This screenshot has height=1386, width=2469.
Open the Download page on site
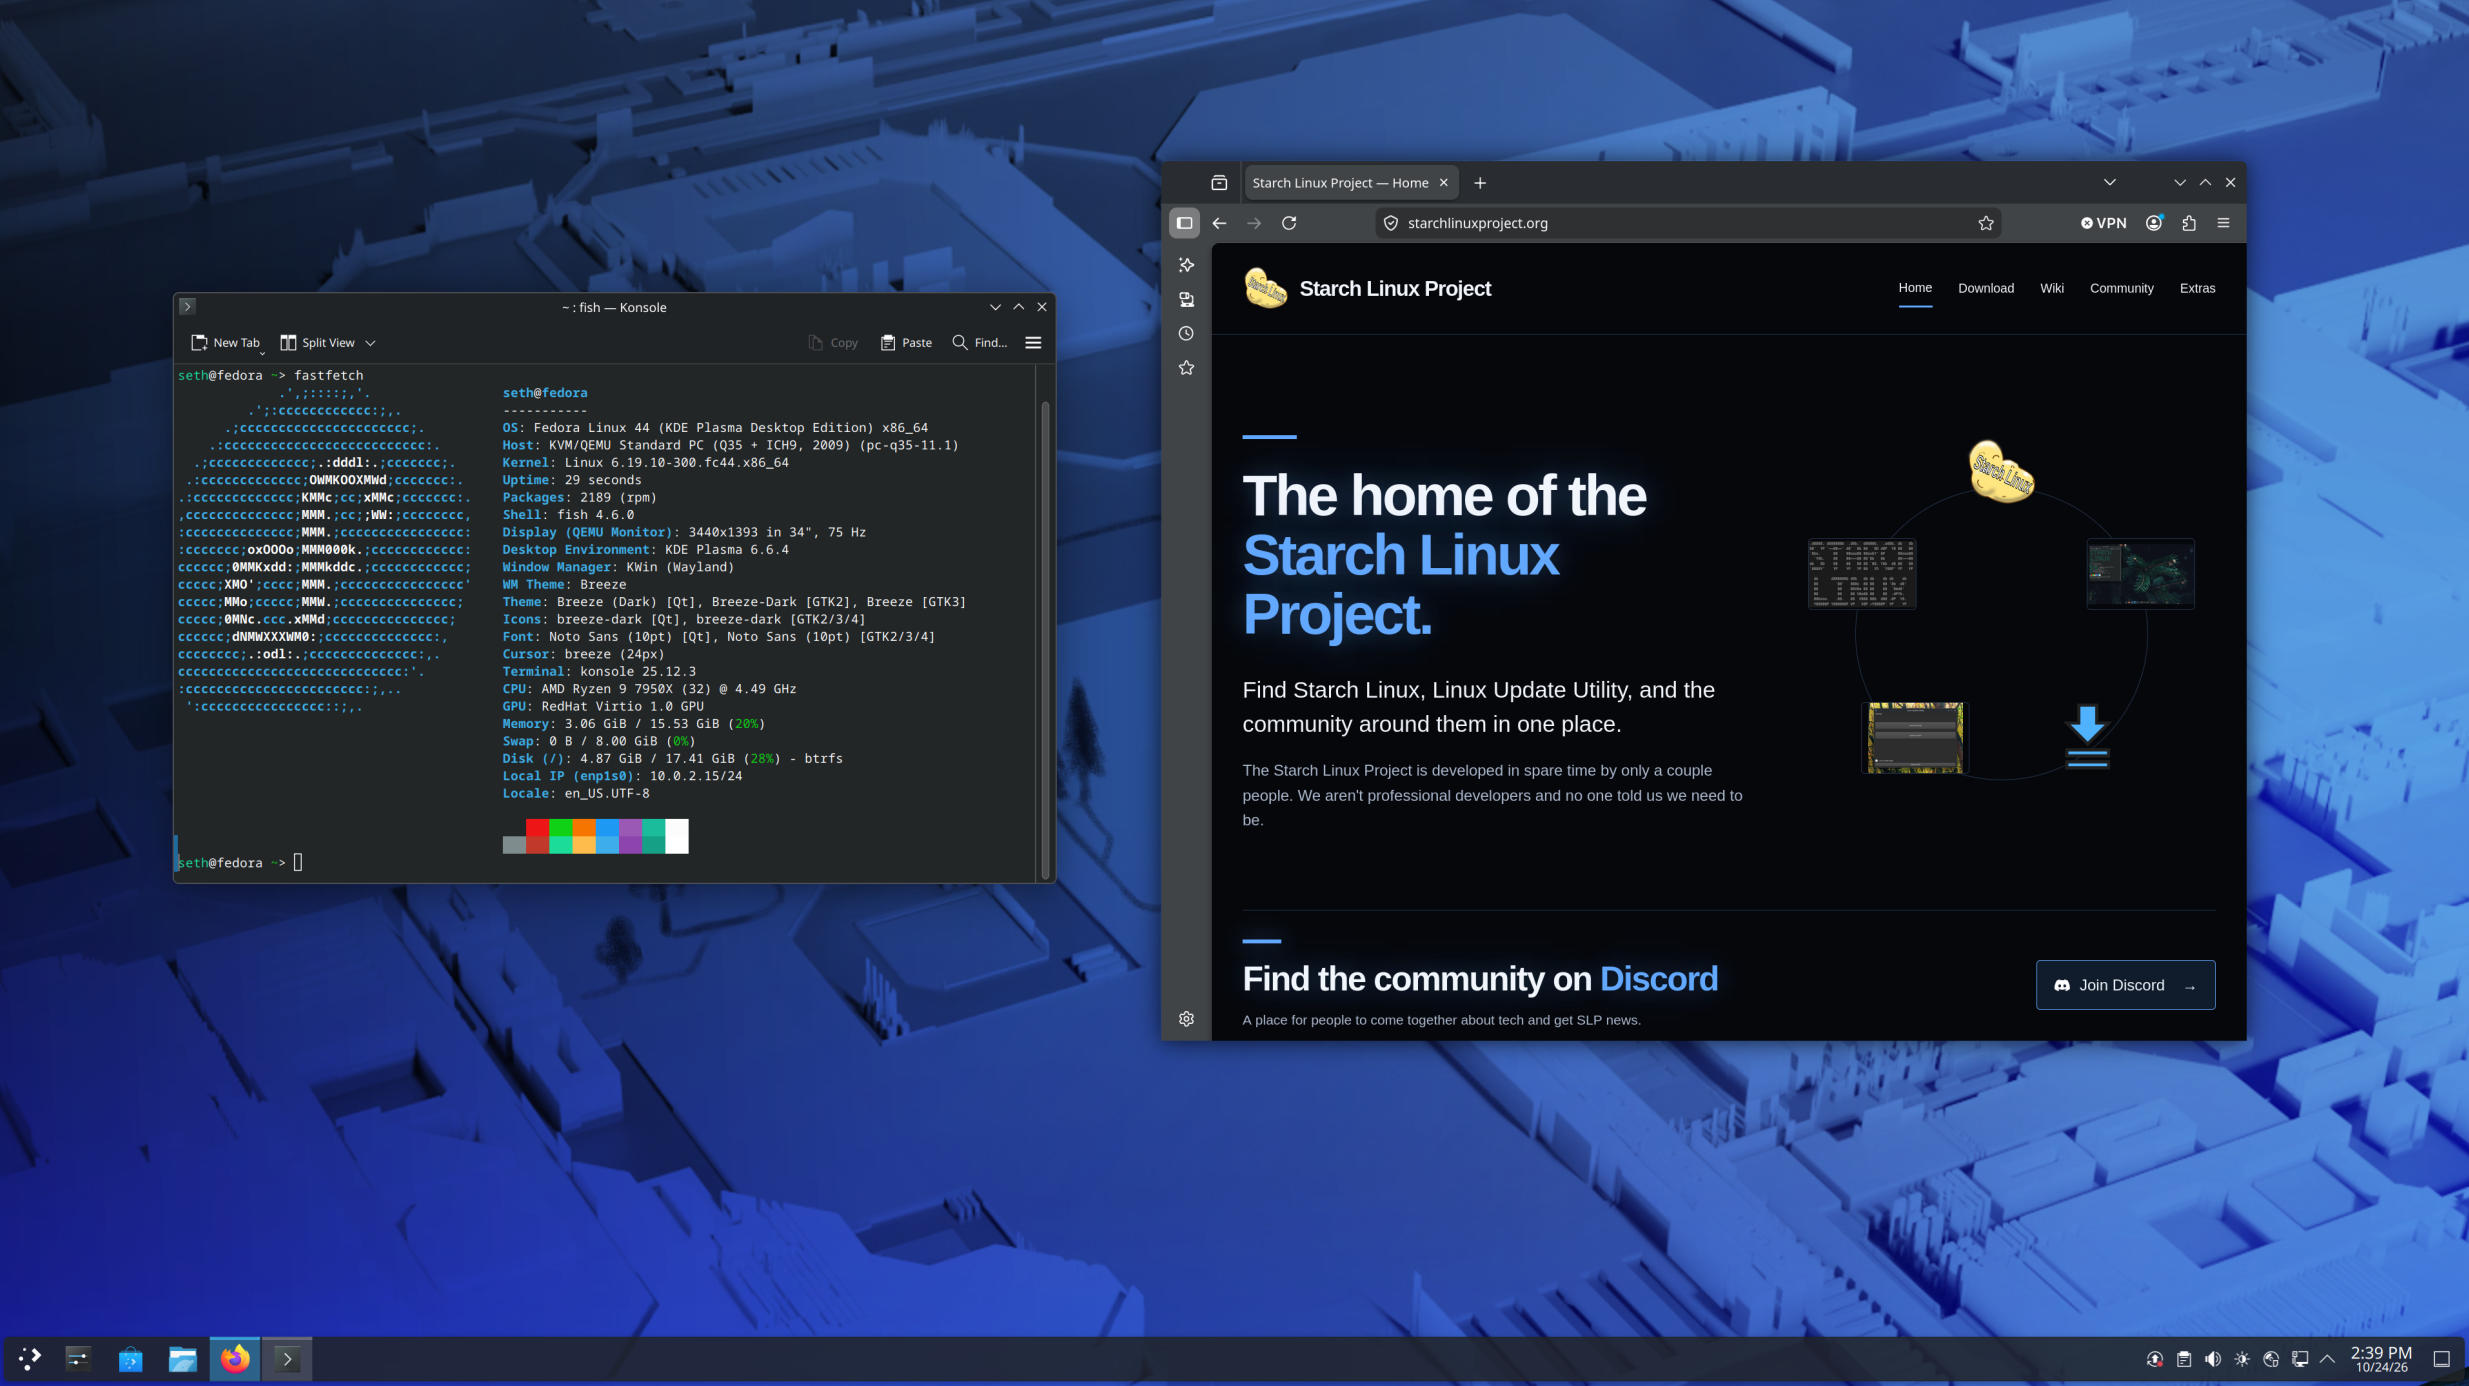tap(1986, 288)
